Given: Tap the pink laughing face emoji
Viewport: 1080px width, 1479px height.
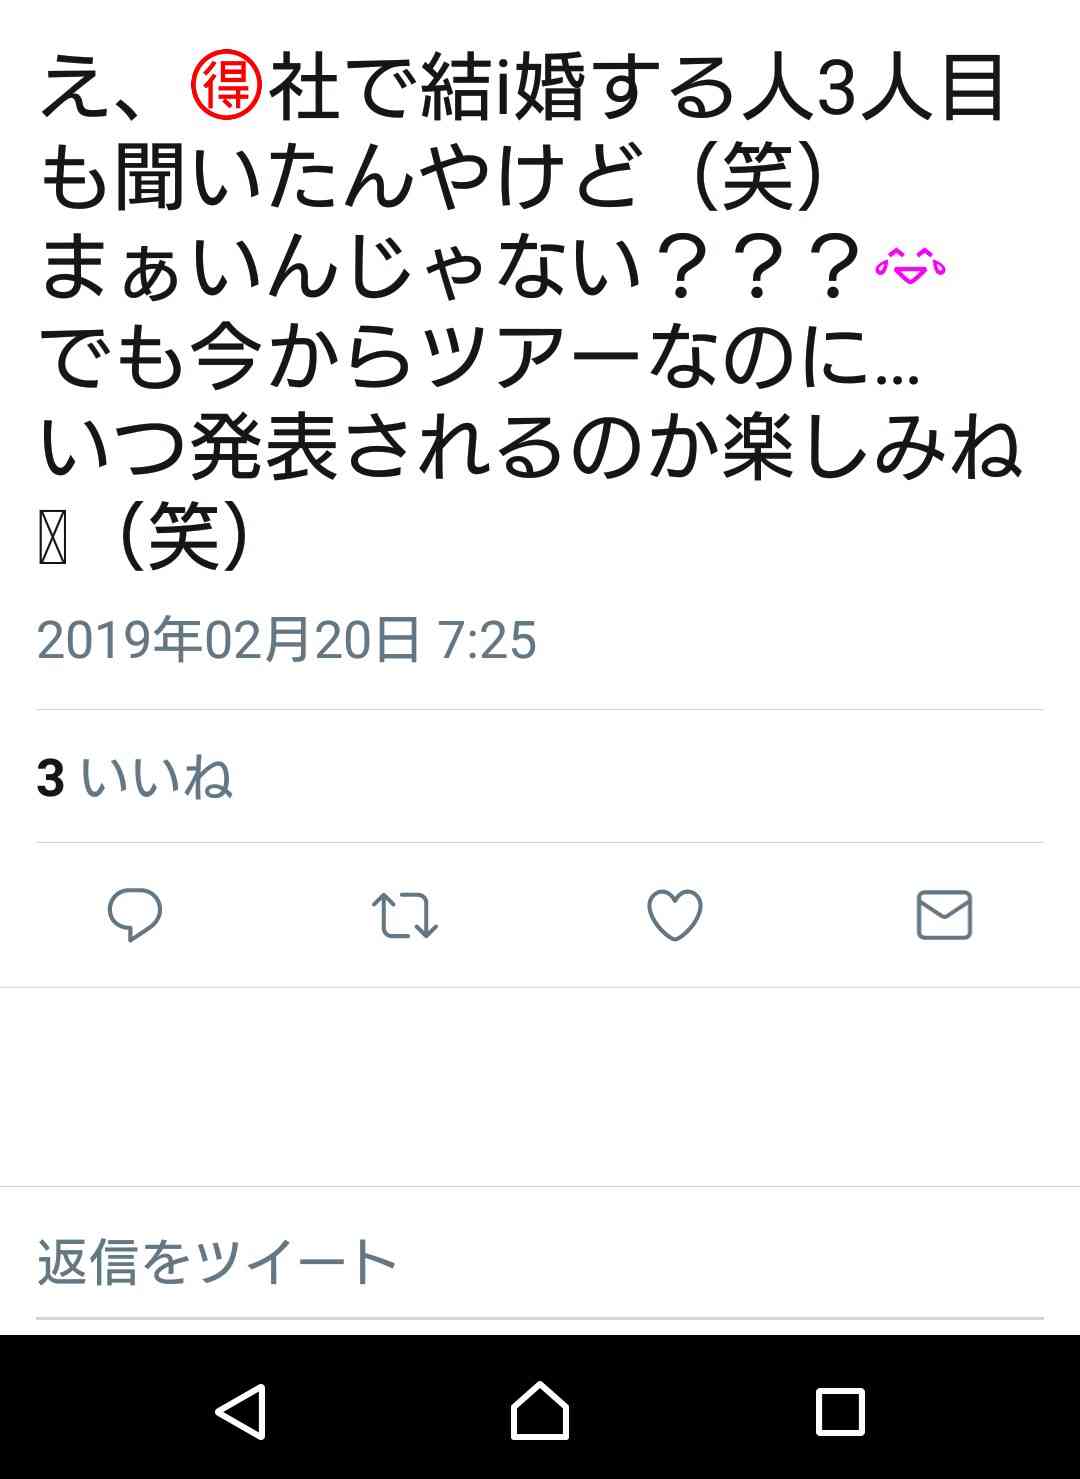Looking at the screenshot, I should (910, 266).
